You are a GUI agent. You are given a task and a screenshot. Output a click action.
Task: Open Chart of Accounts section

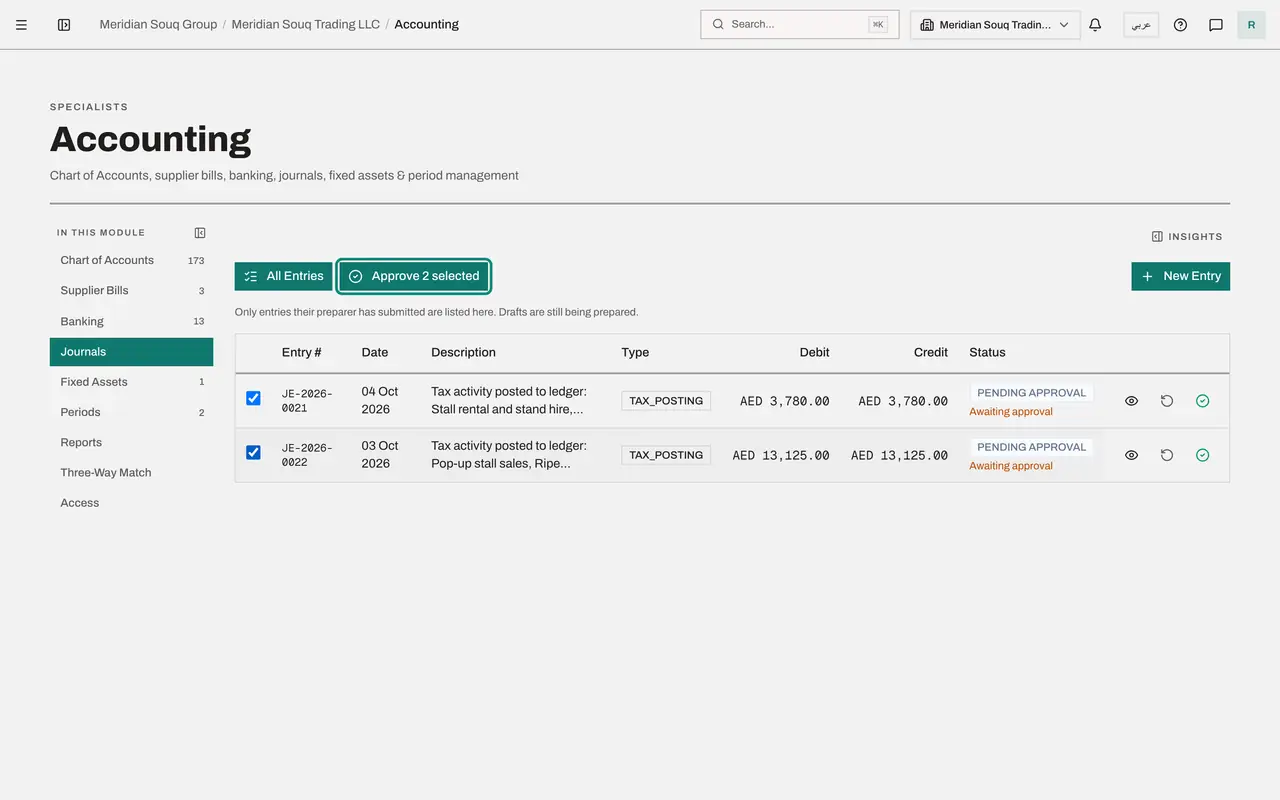point(131,260)
